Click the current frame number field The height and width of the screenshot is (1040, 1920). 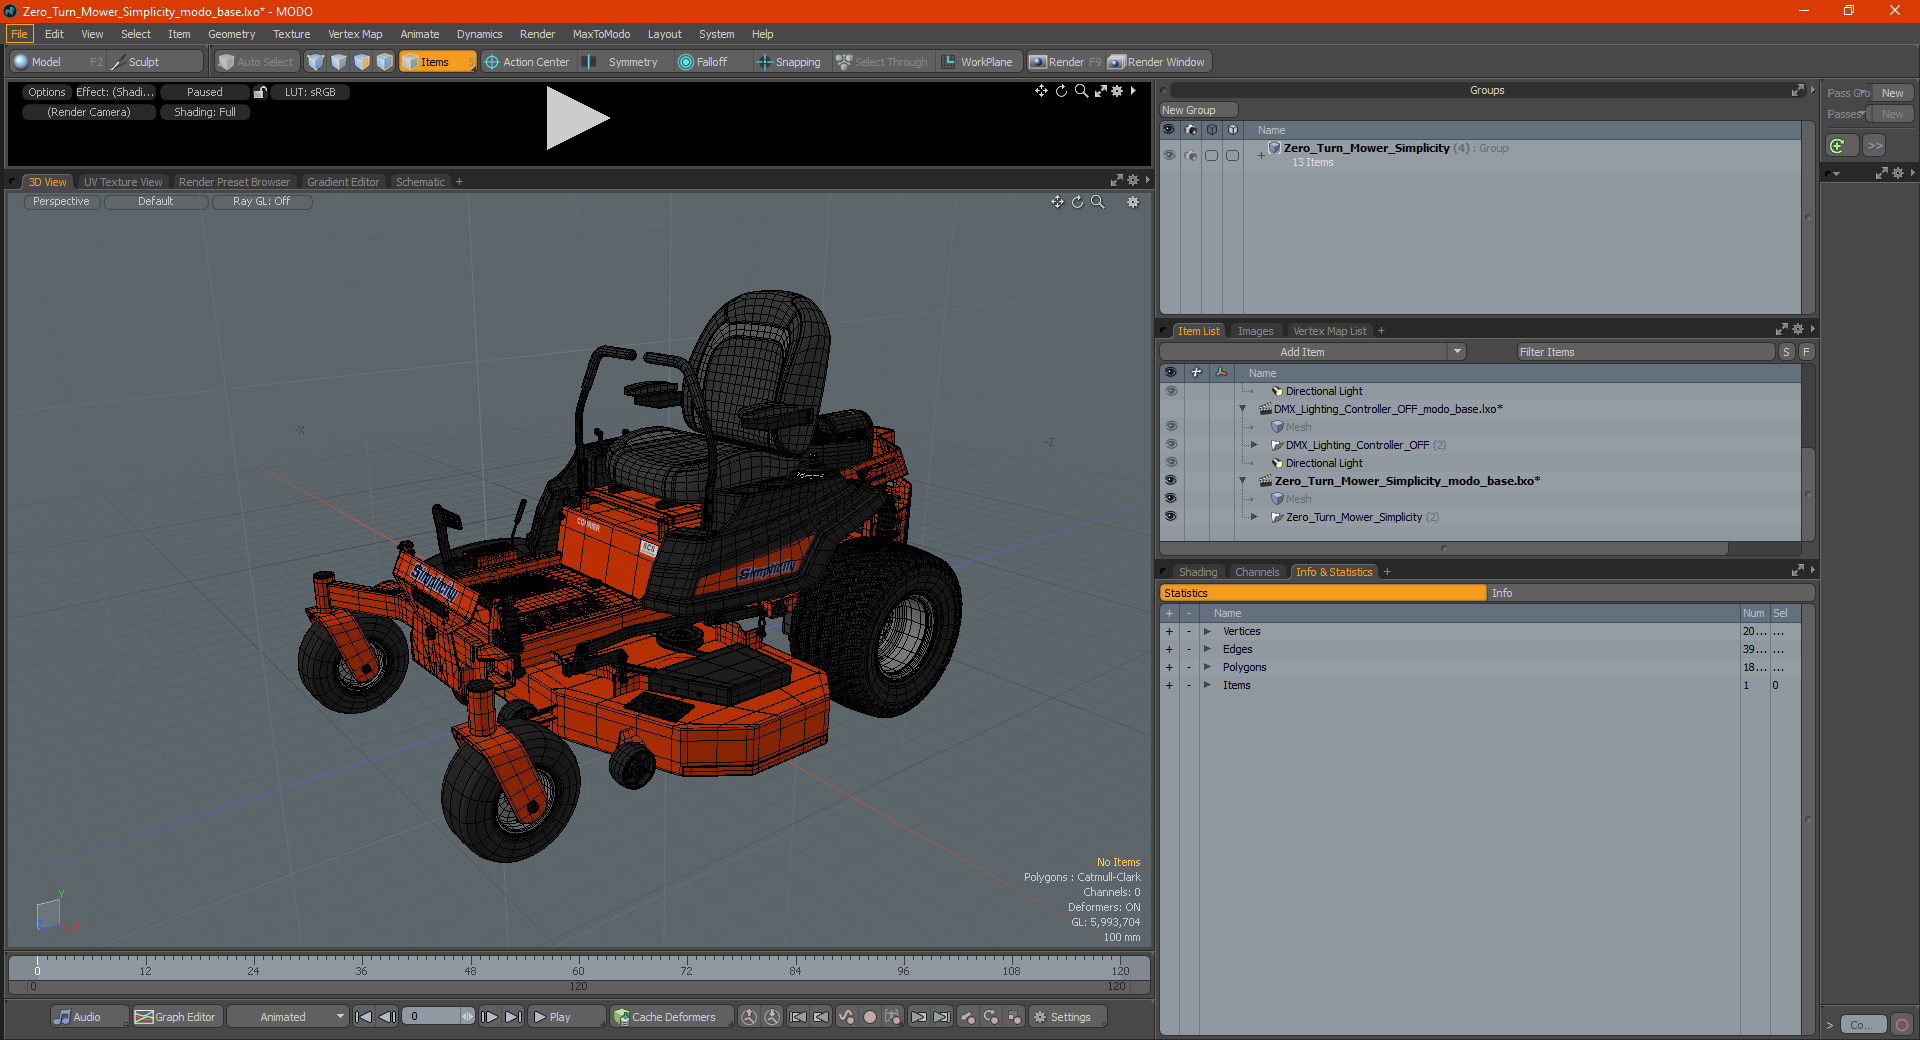[434, 1017]
